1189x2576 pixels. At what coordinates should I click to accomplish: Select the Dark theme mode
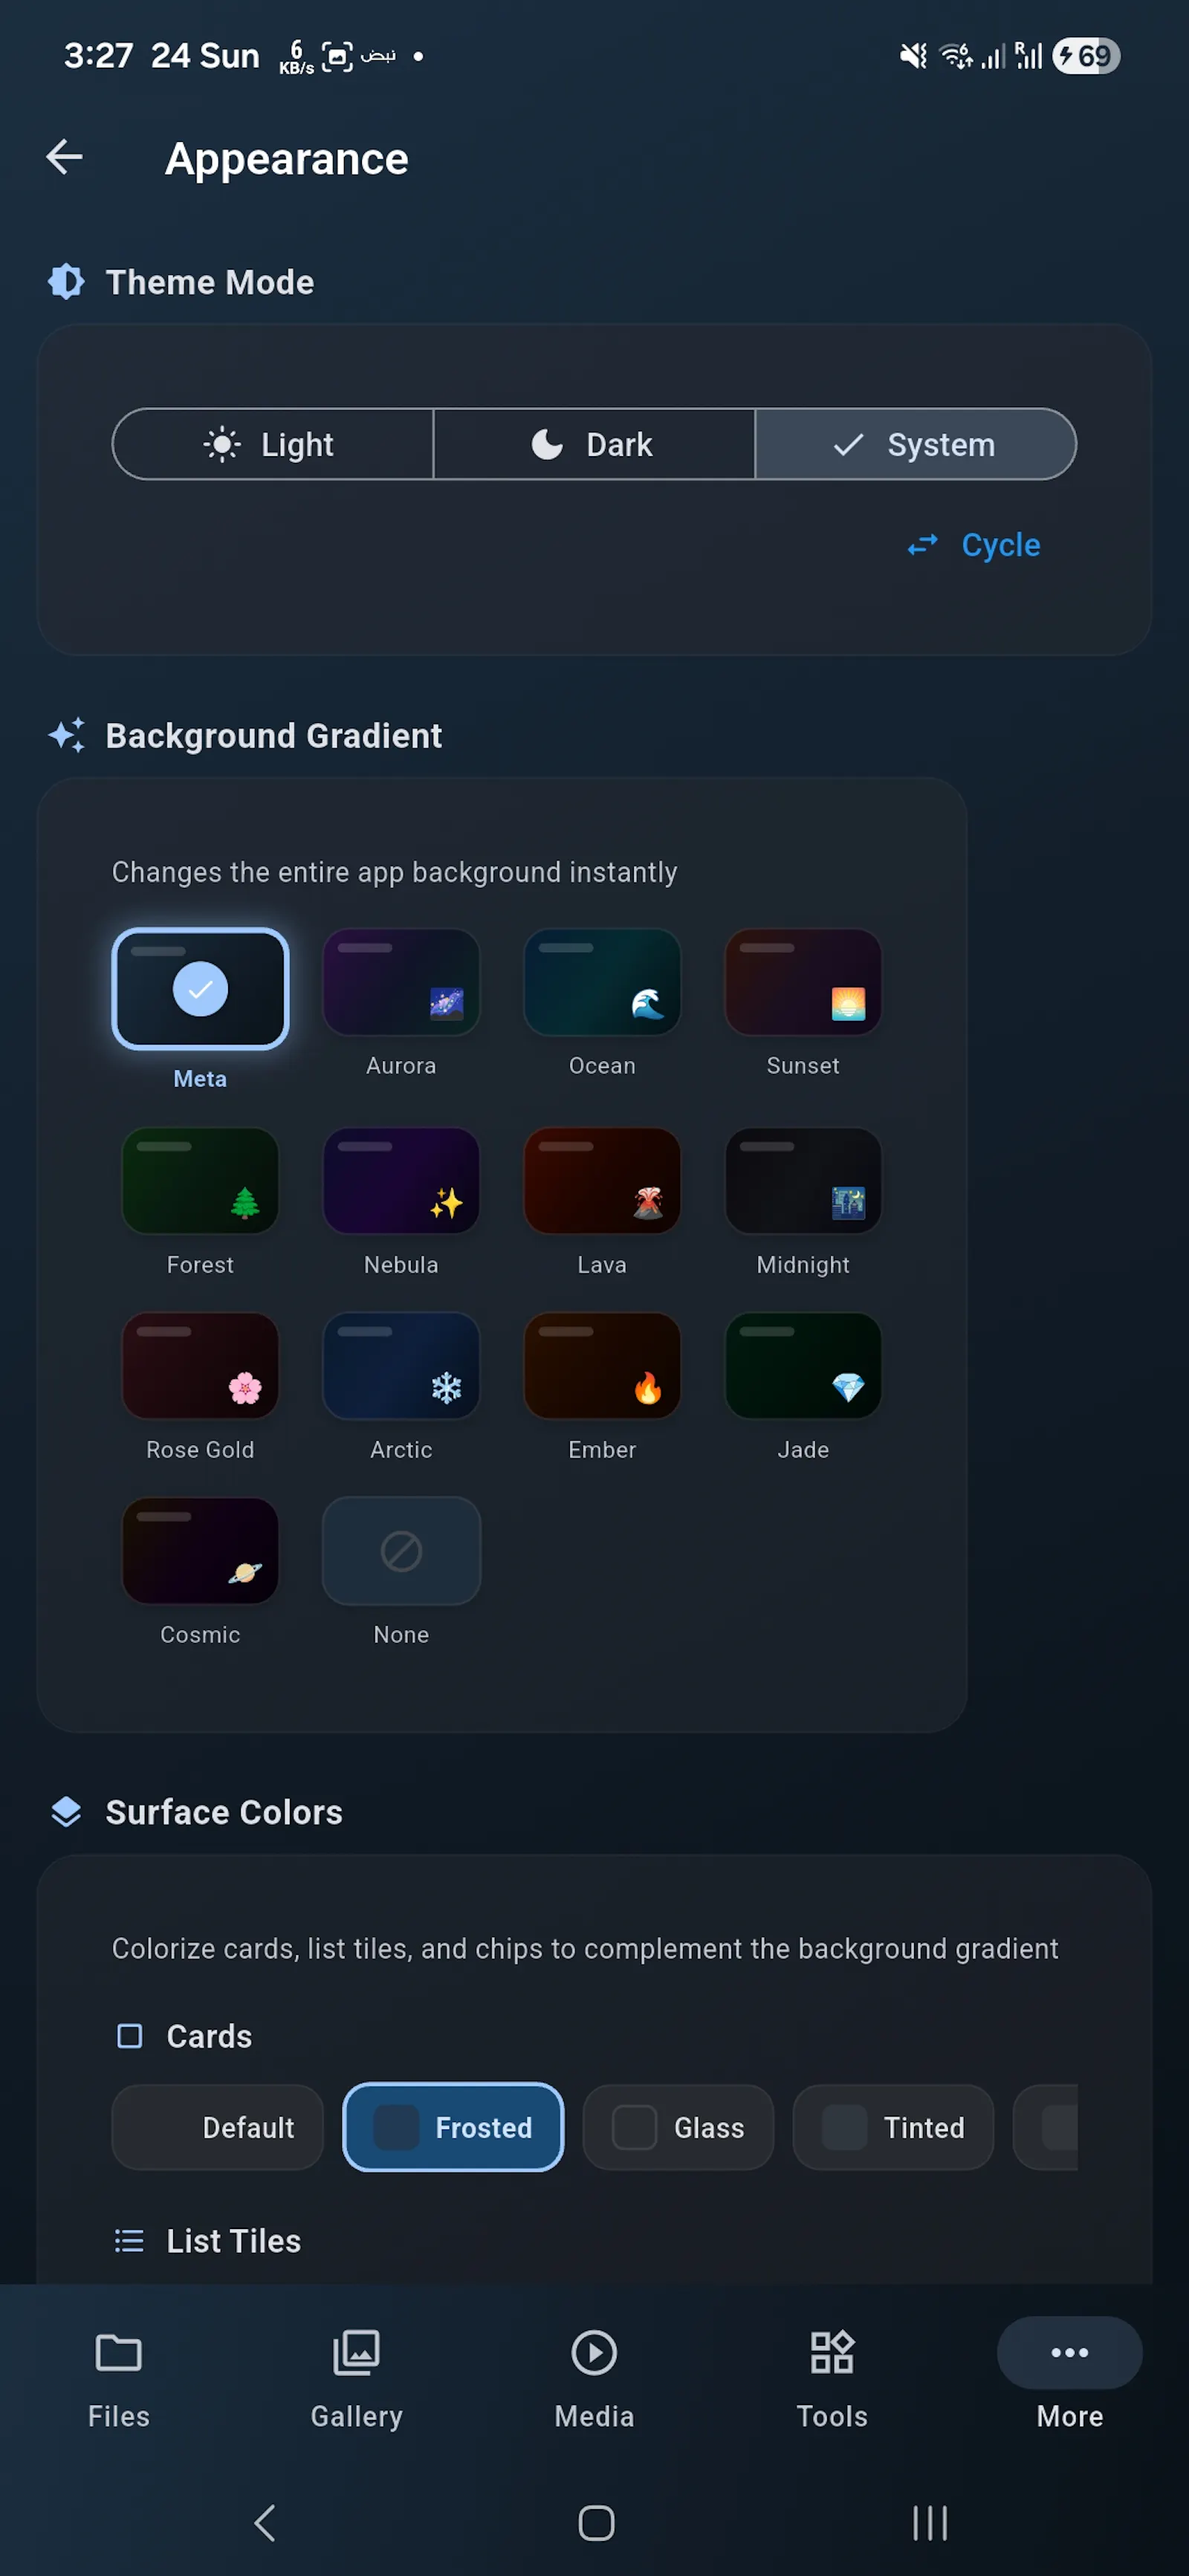pyautogui.click(x=594, y=444)
